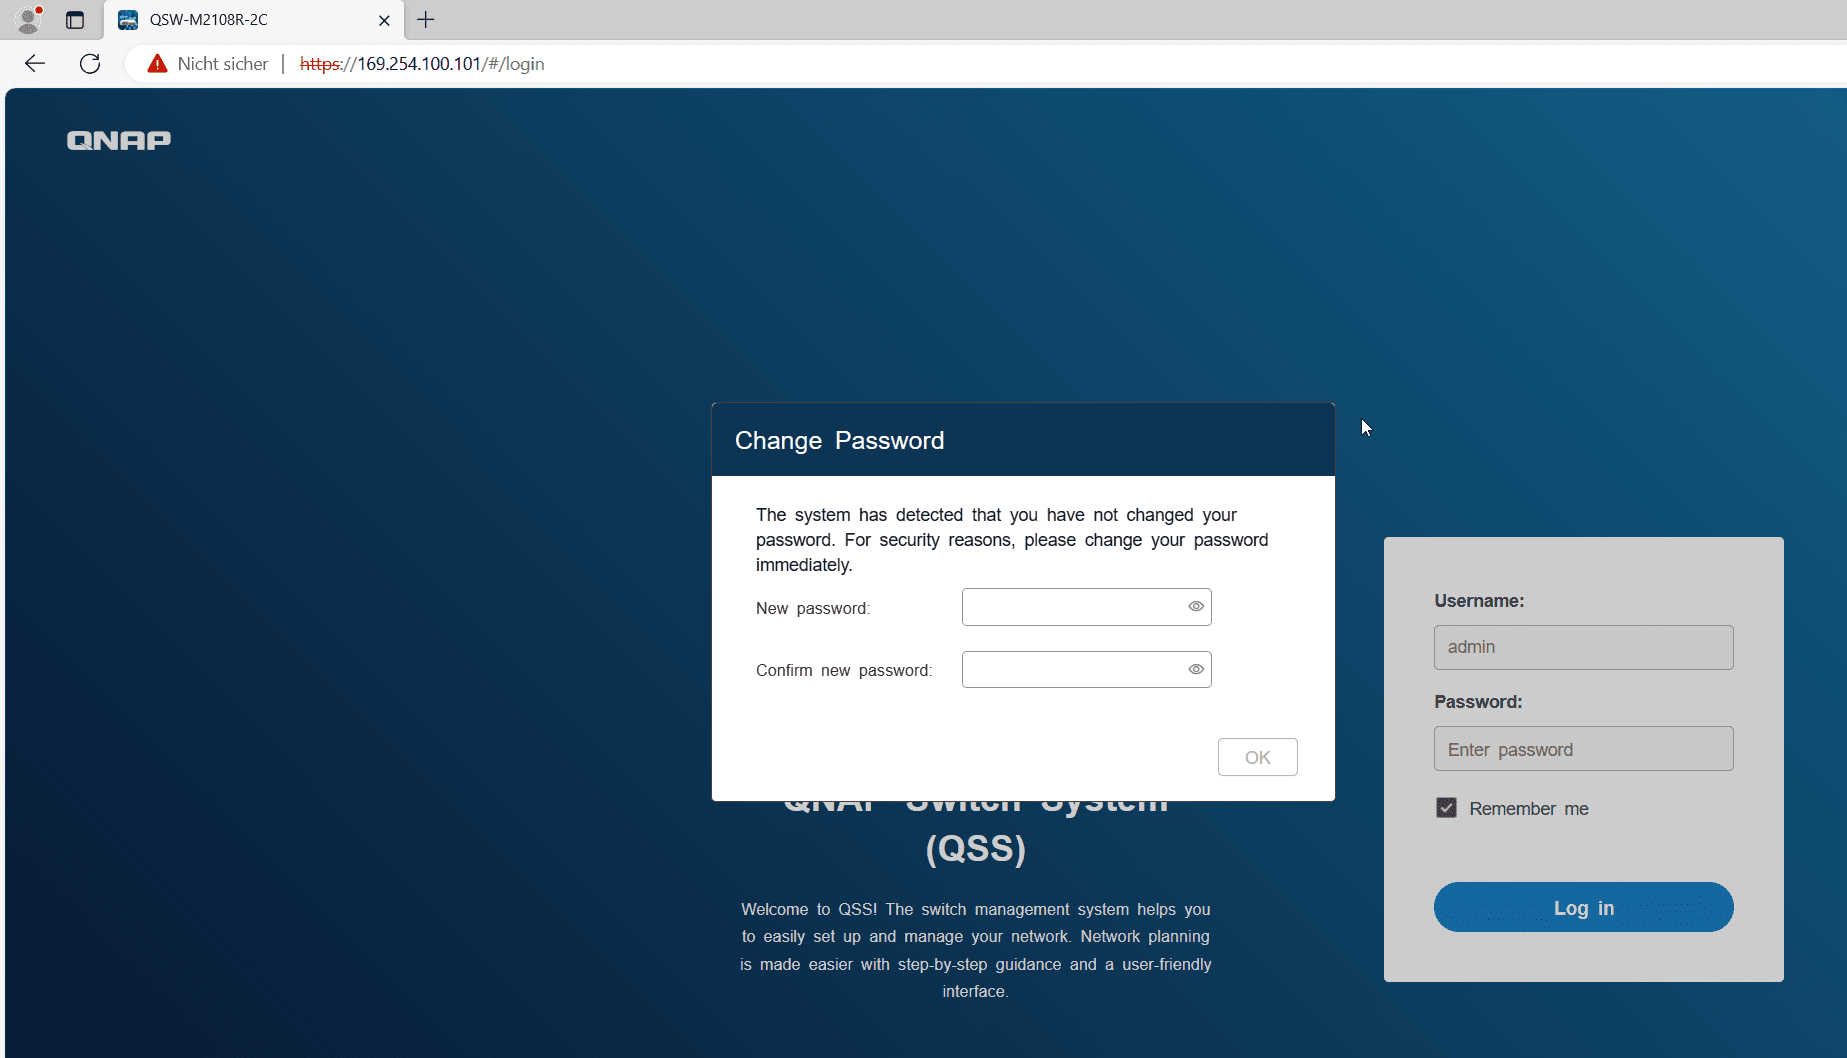Screen dimensions: 1847x1058
Task: Click the New password input field
Action: pos(1087,607)
